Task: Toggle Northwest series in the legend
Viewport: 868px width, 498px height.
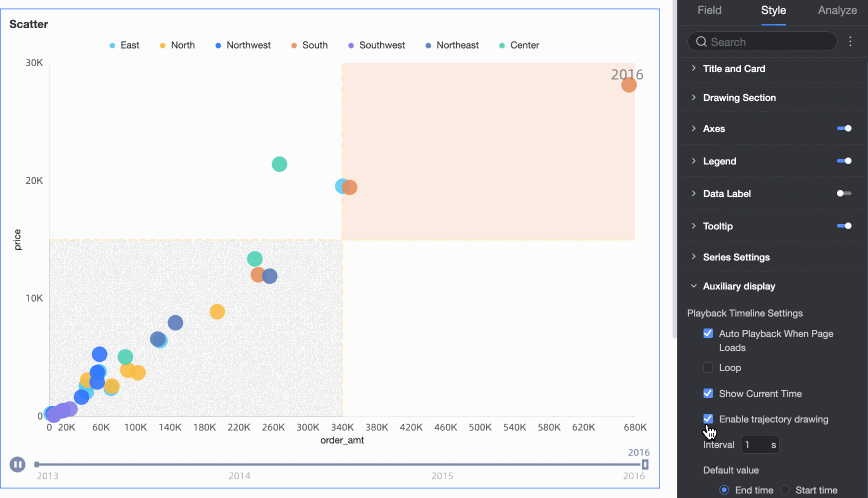Action: [243, 45]
